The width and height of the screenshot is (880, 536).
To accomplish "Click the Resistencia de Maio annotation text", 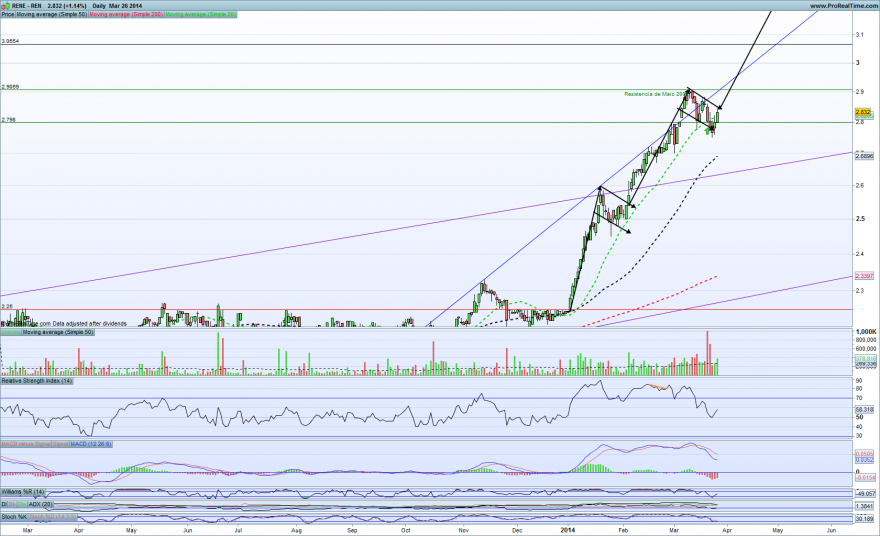I will 655,94.
